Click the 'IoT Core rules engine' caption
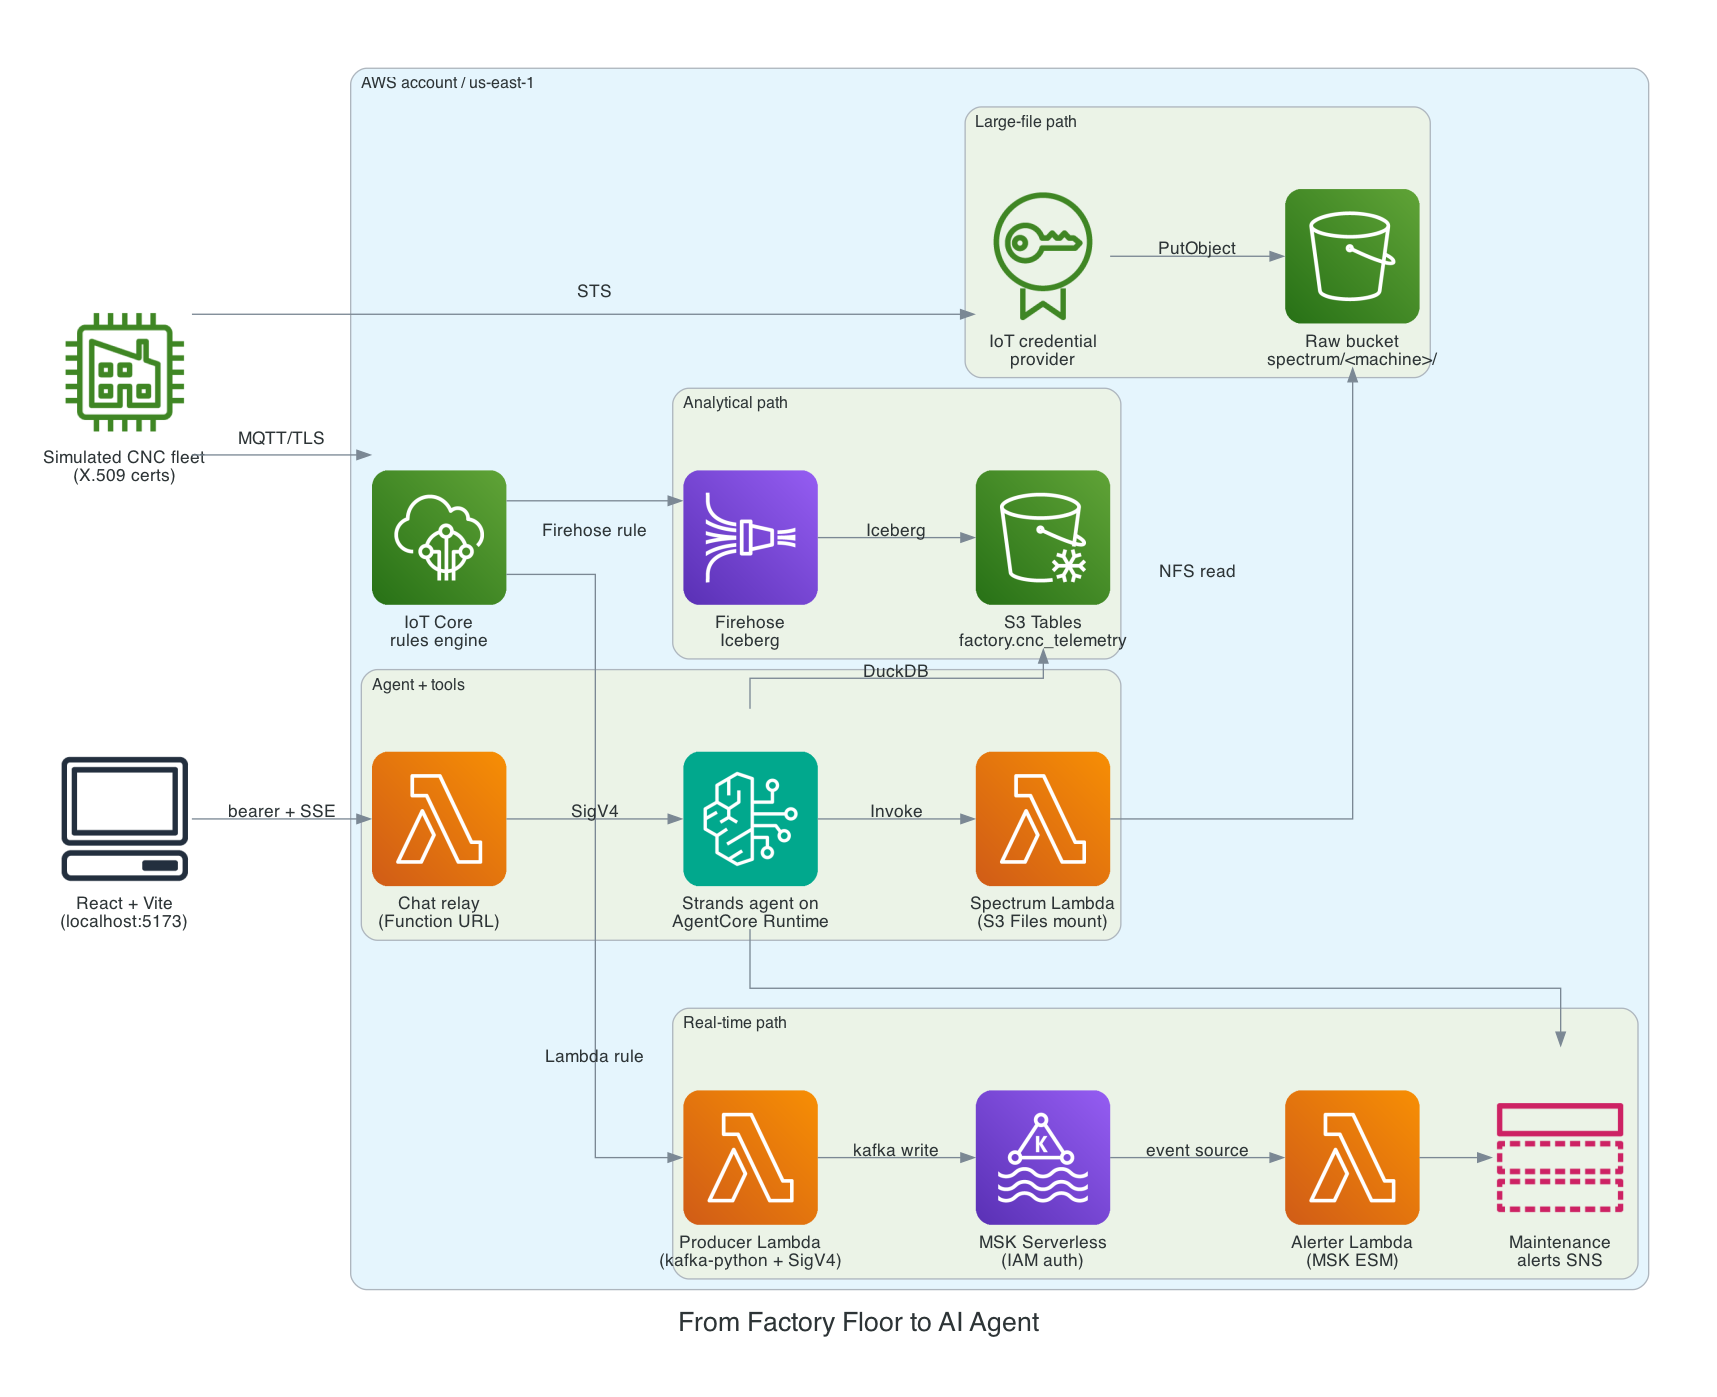Image resolution: width=1717 pixels, height=1397 pixels. (x=439, y=631)
